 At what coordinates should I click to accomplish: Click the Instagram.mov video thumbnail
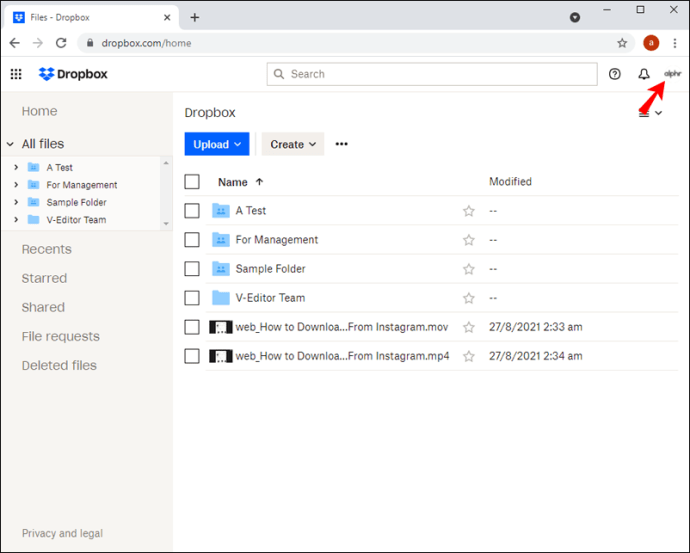(220, 327)
